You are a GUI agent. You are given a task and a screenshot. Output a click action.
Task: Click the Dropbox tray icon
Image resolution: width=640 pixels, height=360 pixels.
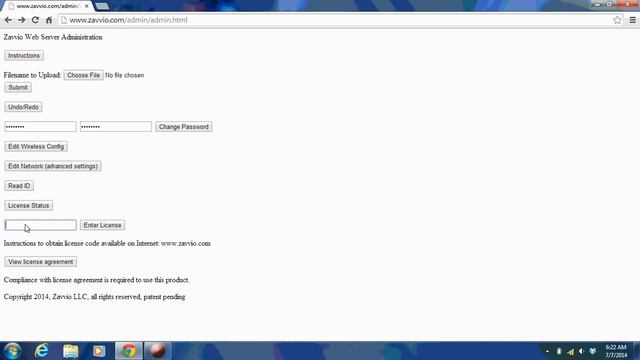point(593,351)
